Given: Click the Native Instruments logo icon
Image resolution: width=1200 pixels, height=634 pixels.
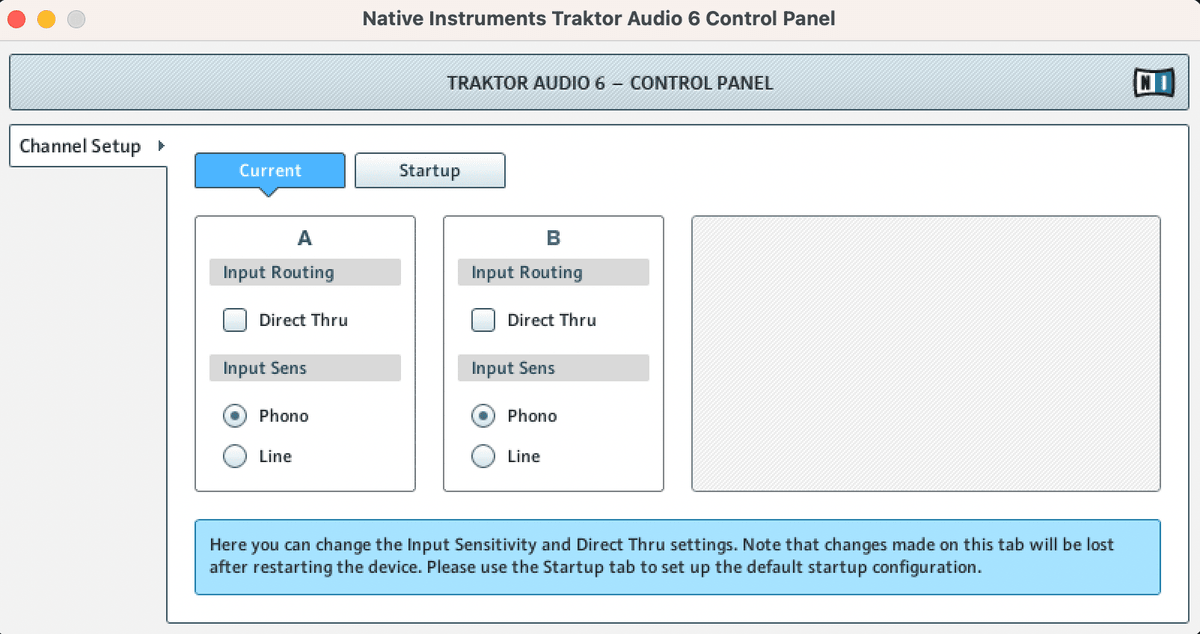Looking at the screenshot, I should coord(1152,82).
